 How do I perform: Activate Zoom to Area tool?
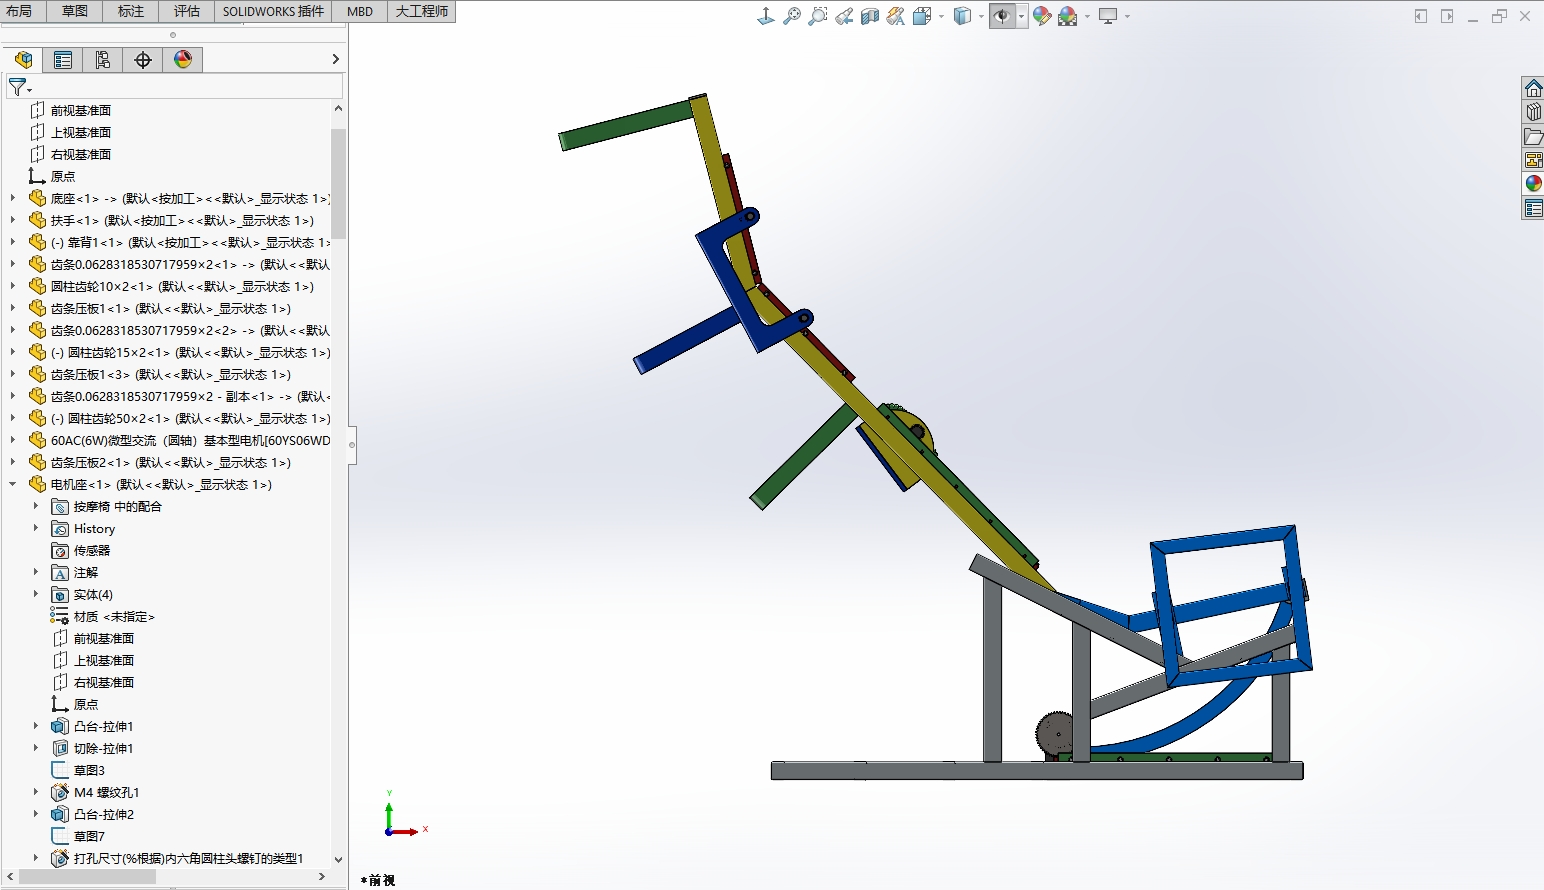818,16
